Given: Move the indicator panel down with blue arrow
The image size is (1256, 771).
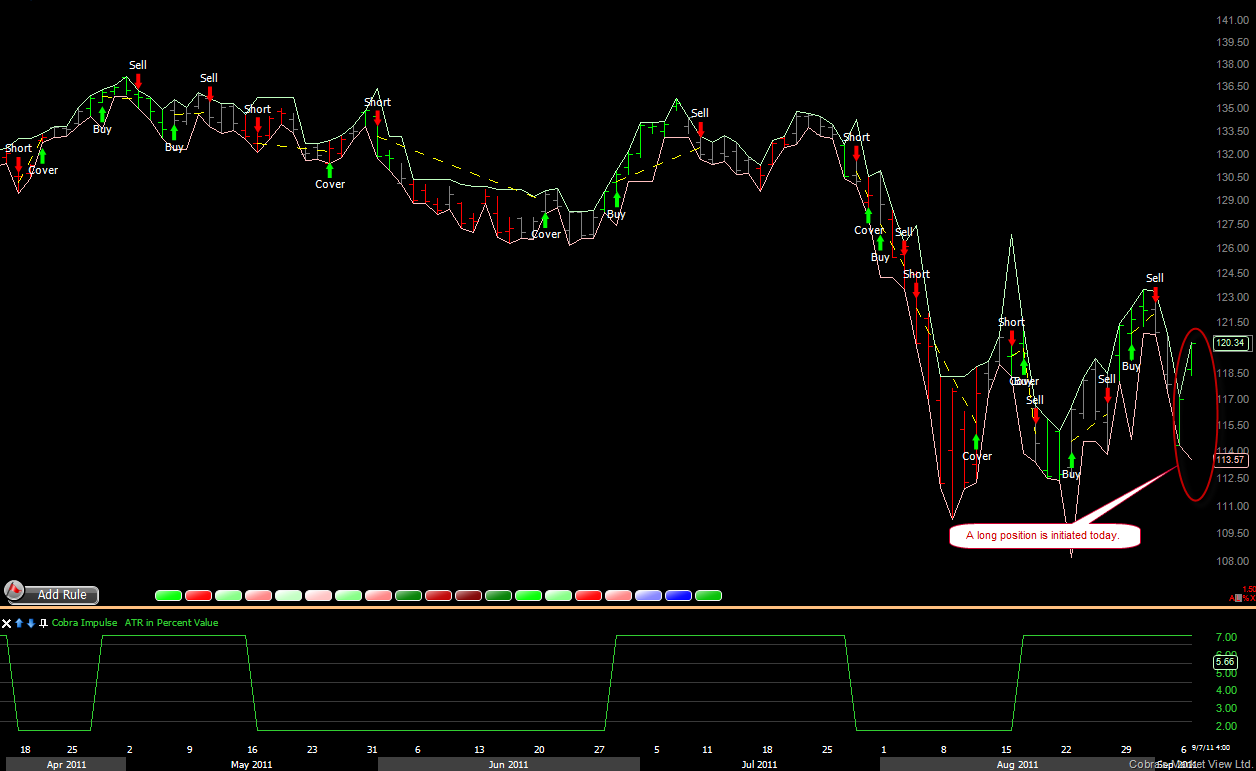Looking at the screenshot, I should click(x=31, y=623).
